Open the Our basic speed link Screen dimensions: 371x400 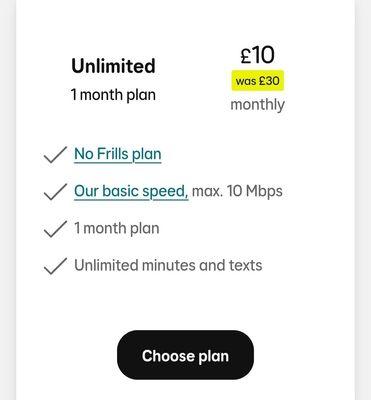tap(131, 192)
